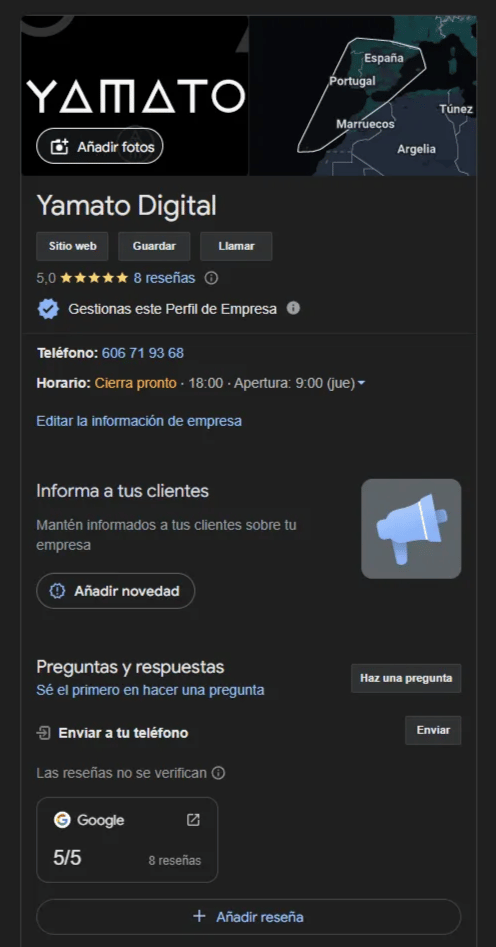The height and width of the screenshot is (947, 496).
Task: Click the info icon by Las reseñas no se verifican
Action: 219,773
